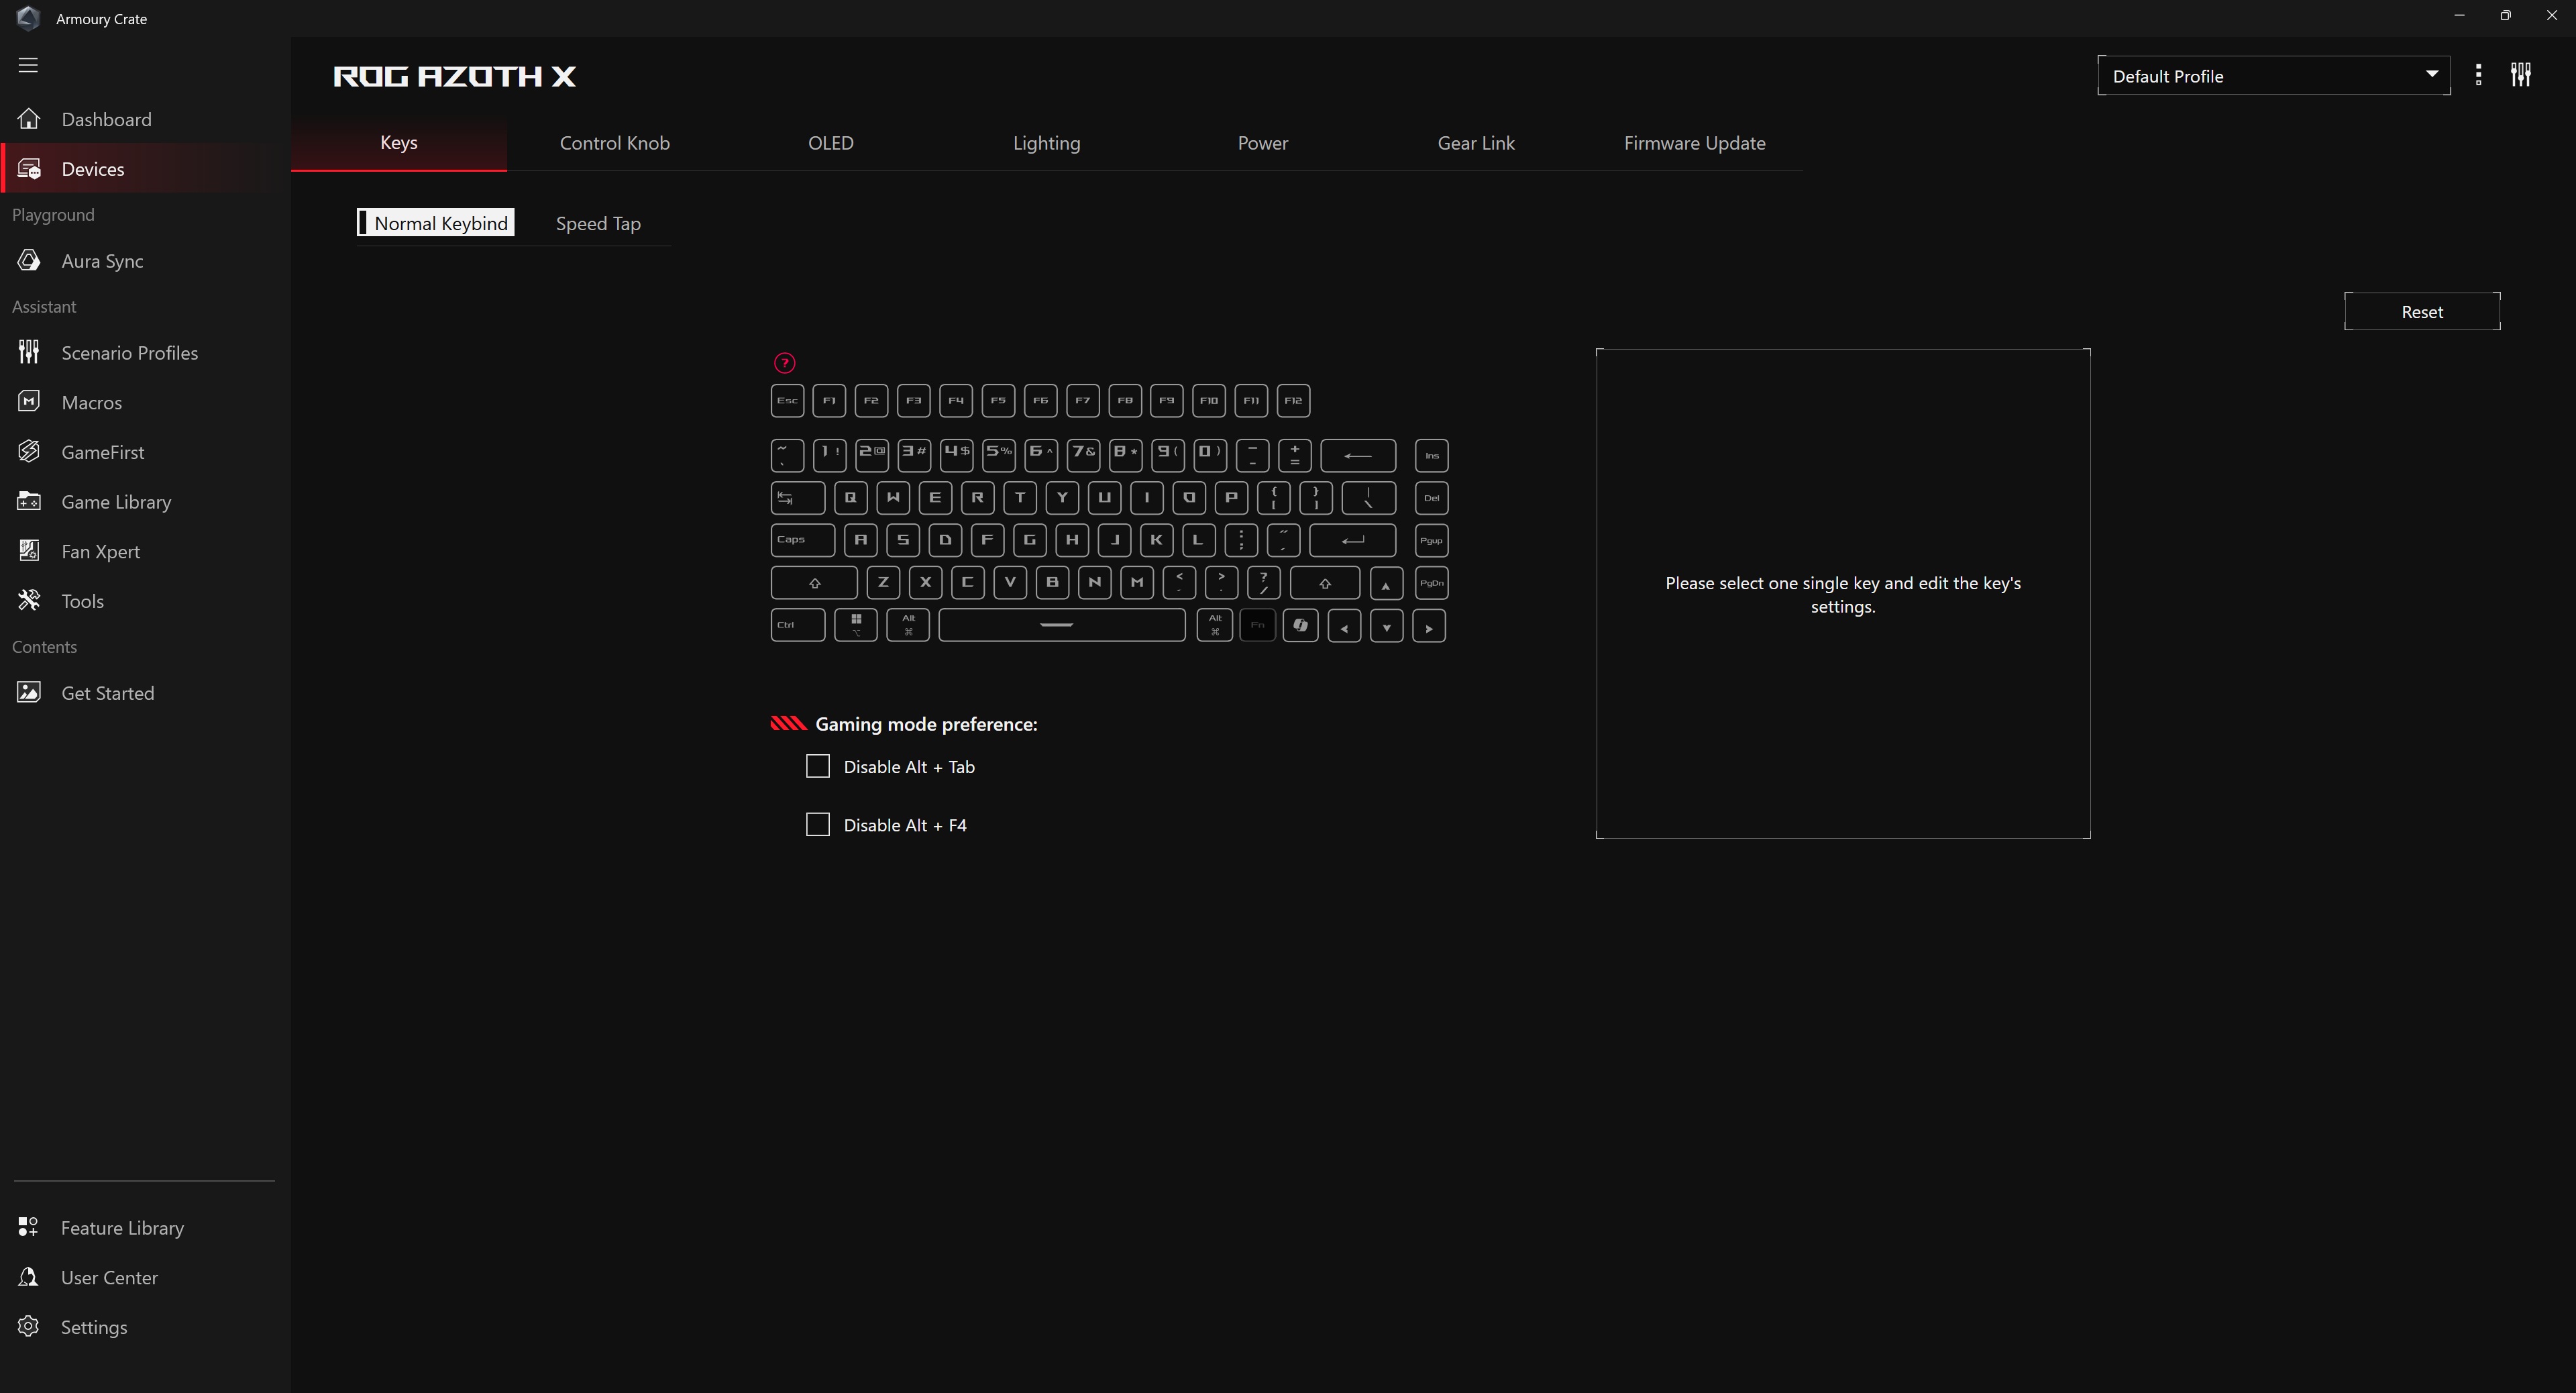Expand the Default Profile dropdown
Image resolution: width=2576 pixels, height=1393 pixels.
pyautogui.click(x=2274, y=76)
